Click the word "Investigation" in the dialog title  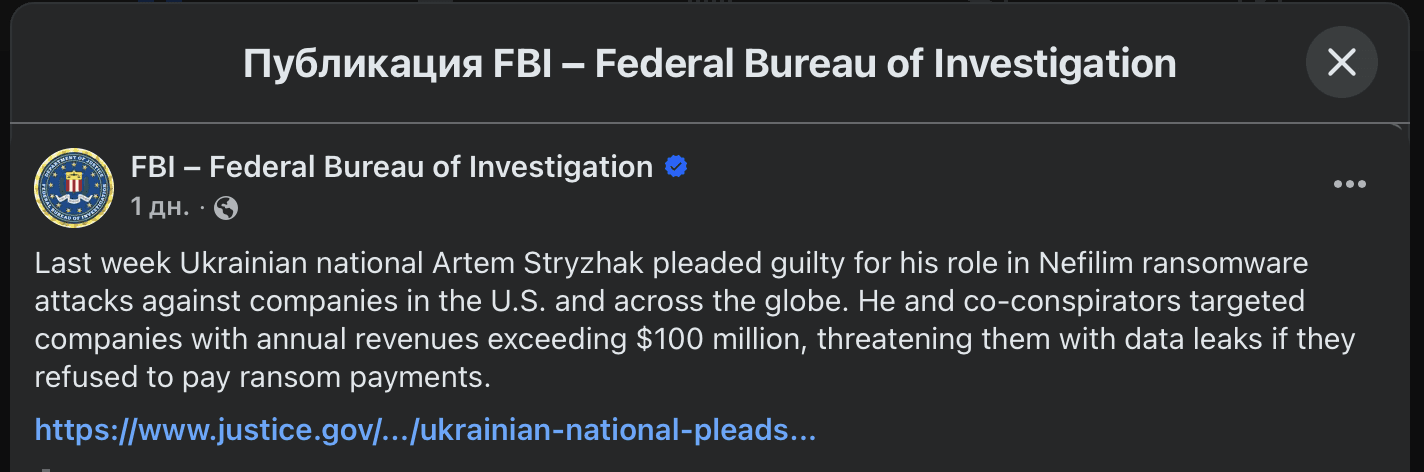pyautogui.click(x=1055, y=64)
